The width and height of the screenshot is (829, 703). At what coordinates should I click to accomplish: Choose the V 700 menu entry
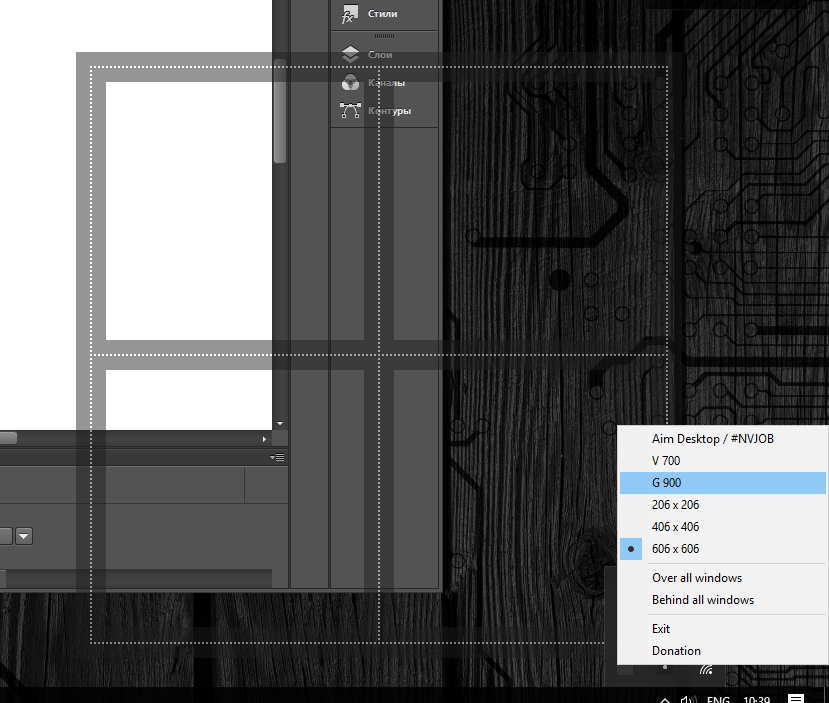click(x=722, y=460)
